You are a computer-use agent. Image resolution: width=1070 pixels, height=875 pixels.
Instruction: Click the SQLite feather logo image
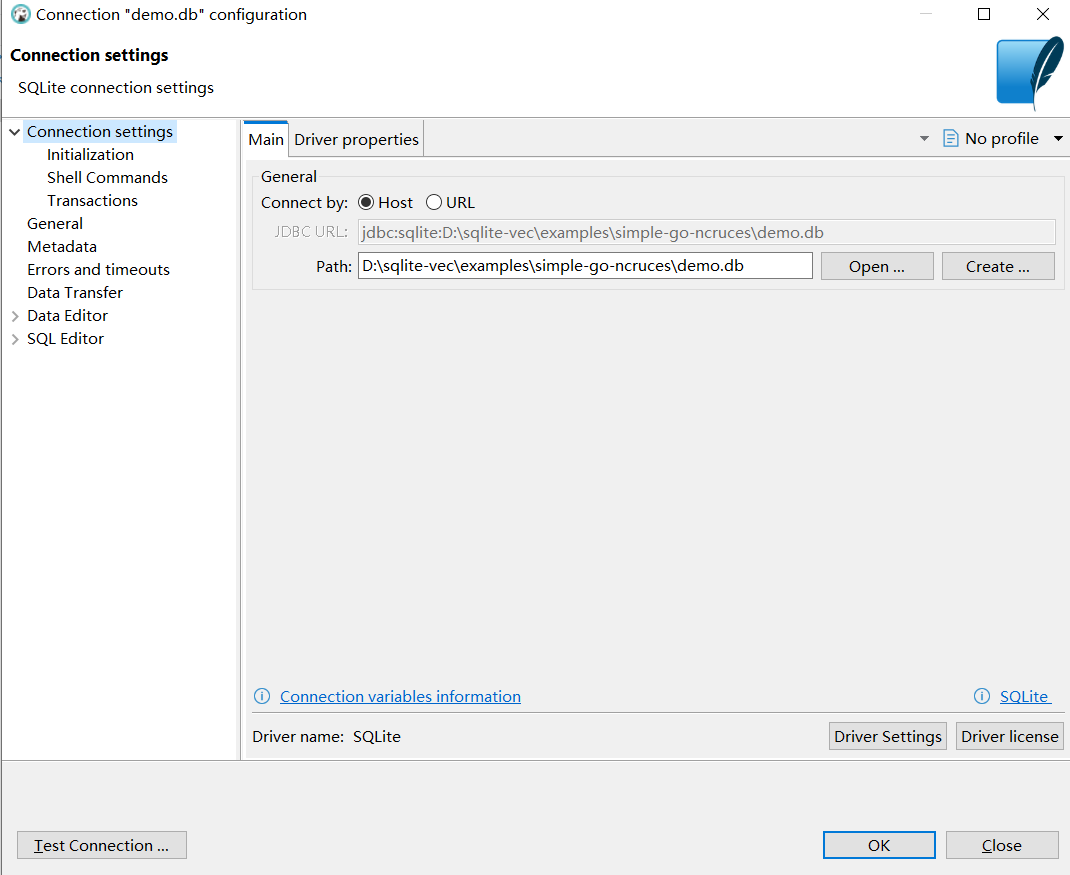[1029, 73]
